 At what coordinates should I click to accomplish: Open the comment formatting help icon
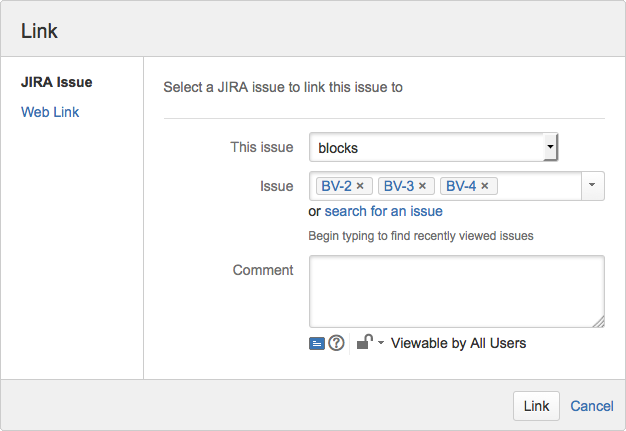(x=336, y=343)
